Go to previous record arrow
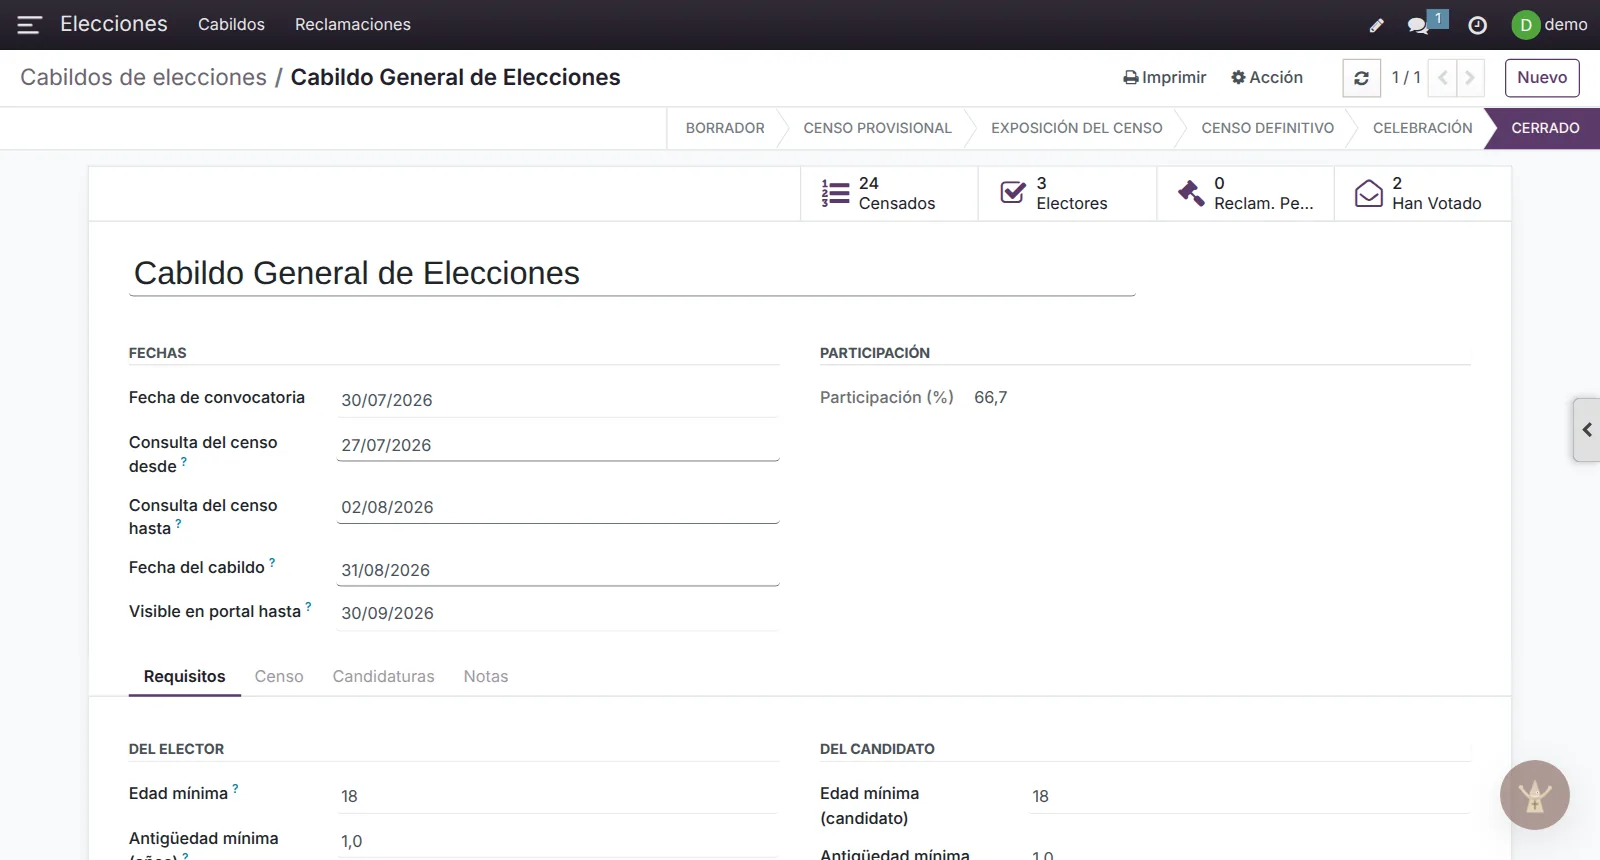 [1442, 78]
